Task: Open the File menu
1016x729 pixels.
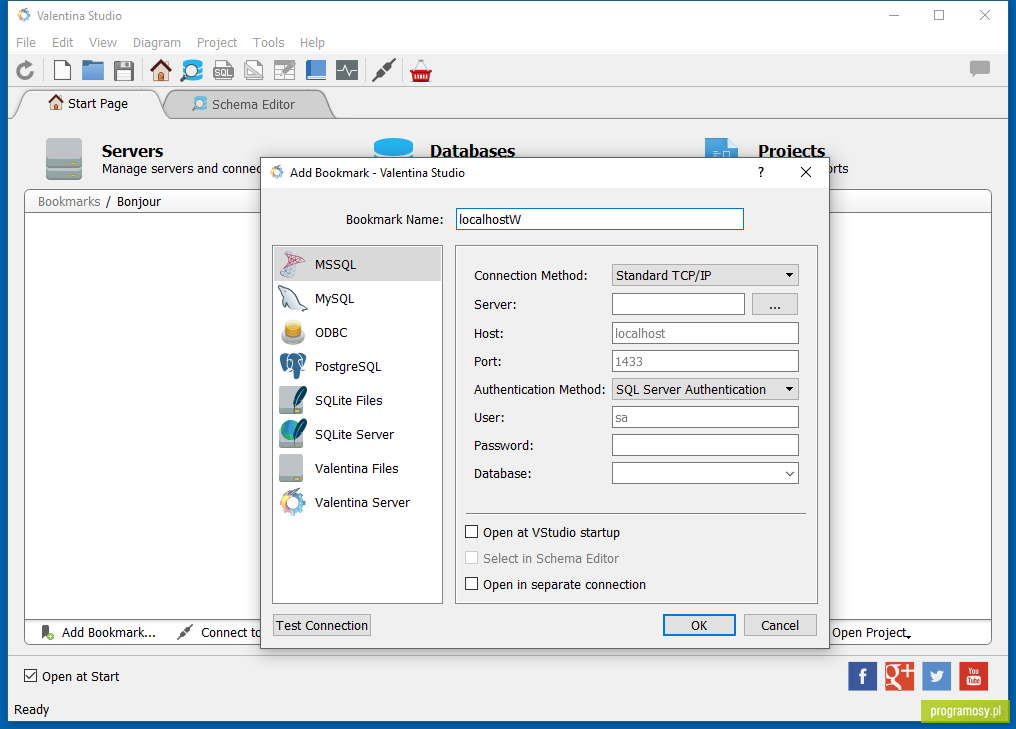Action: [26, 43]
